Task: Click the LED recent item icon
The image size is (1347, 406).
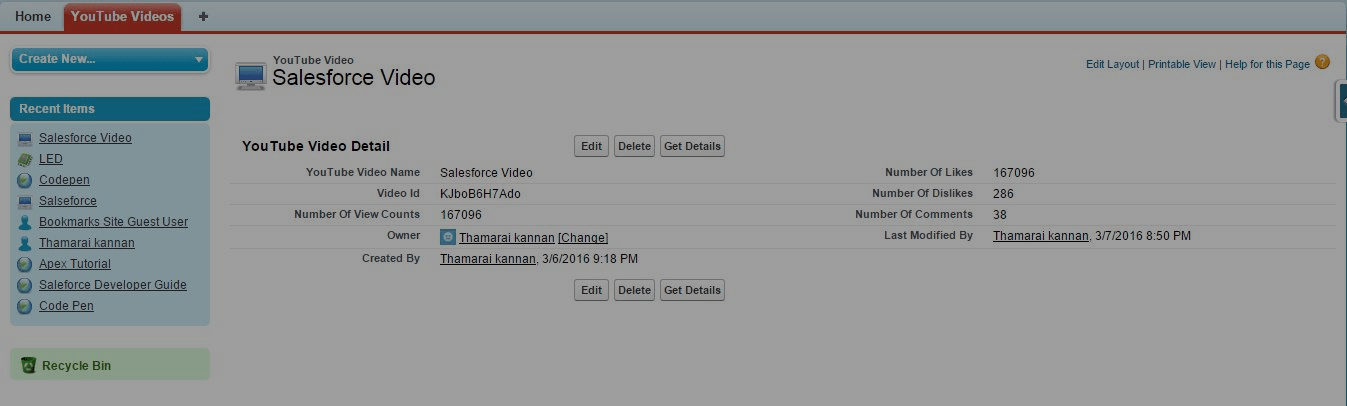Action: click(x=25, y=159)
